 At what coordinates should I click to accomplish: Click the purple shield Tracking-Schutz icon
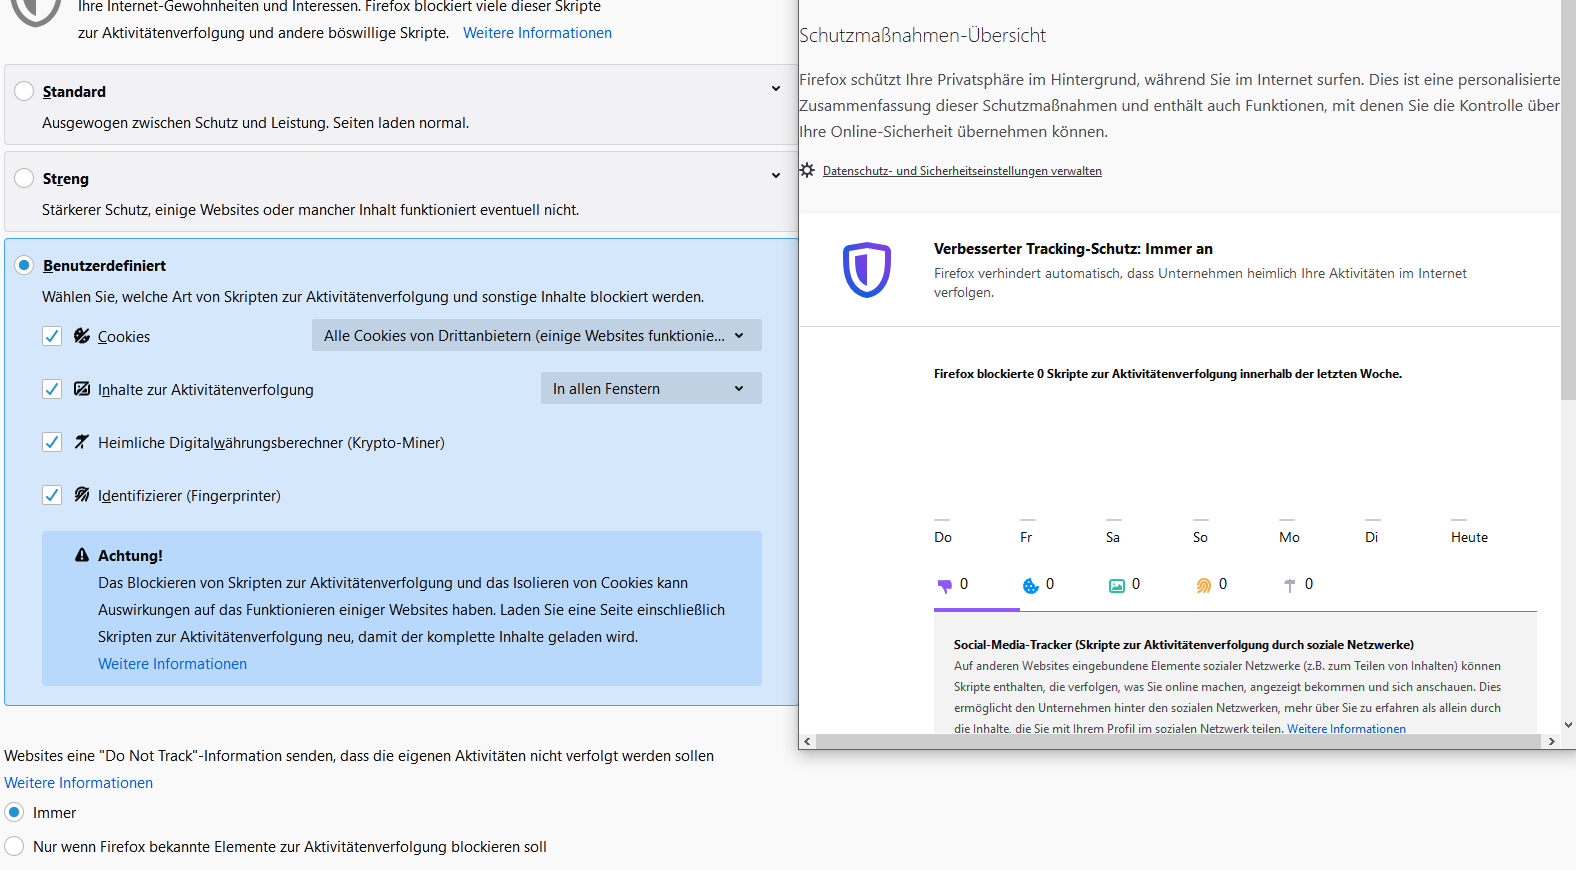(866, 270)
